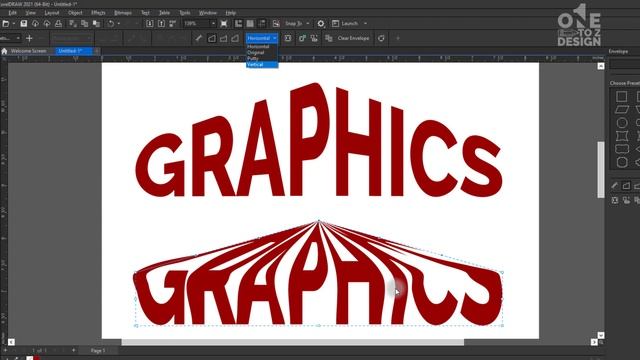Screen dimensions: 640x360
Task: Click Copy envelope properties icon
Action: (329, 38)
